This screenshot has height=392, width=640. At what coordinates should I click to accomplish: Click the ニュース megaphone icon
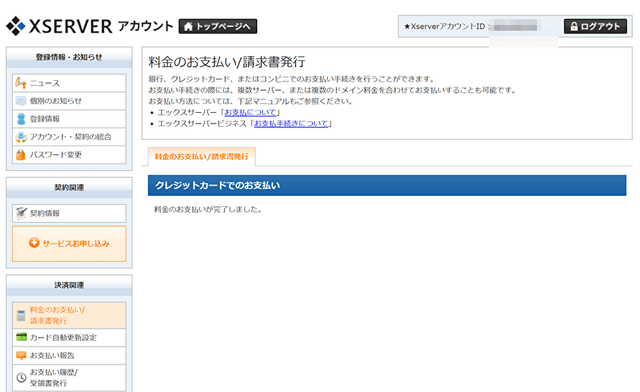pos(21,83)
